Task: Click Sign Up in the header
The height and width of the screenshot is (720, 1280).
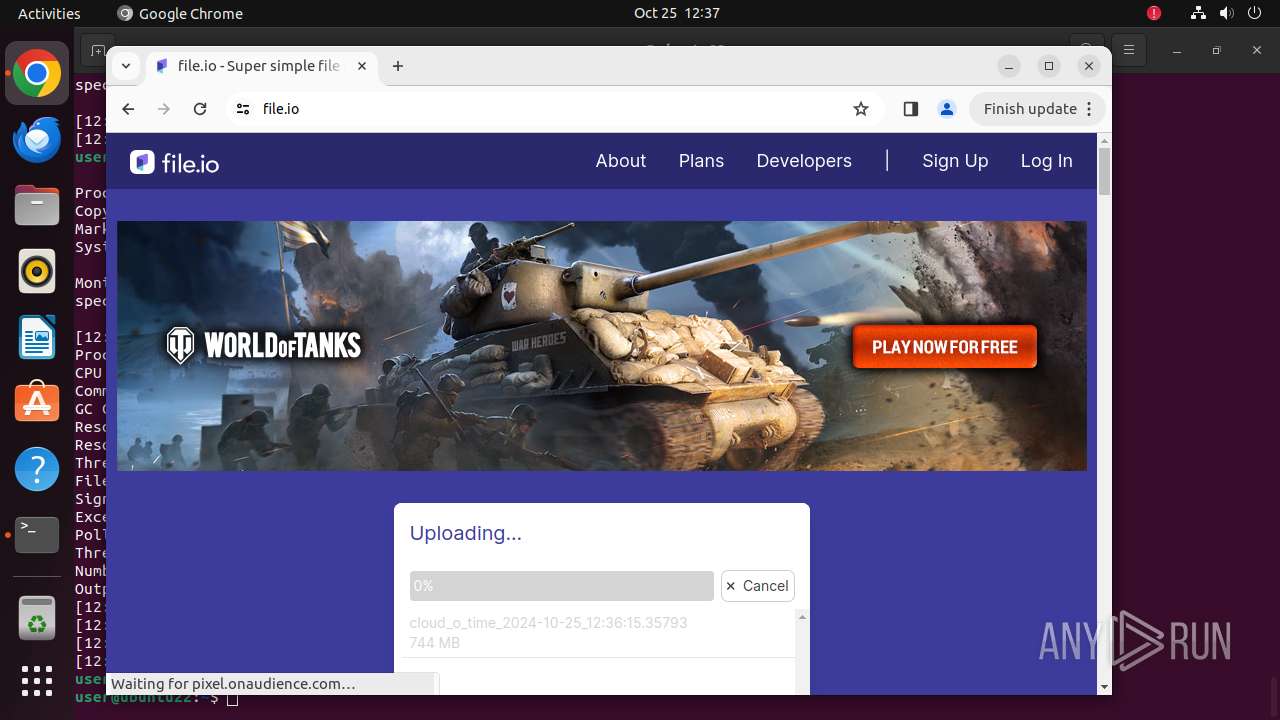Action: click(955, 161)
